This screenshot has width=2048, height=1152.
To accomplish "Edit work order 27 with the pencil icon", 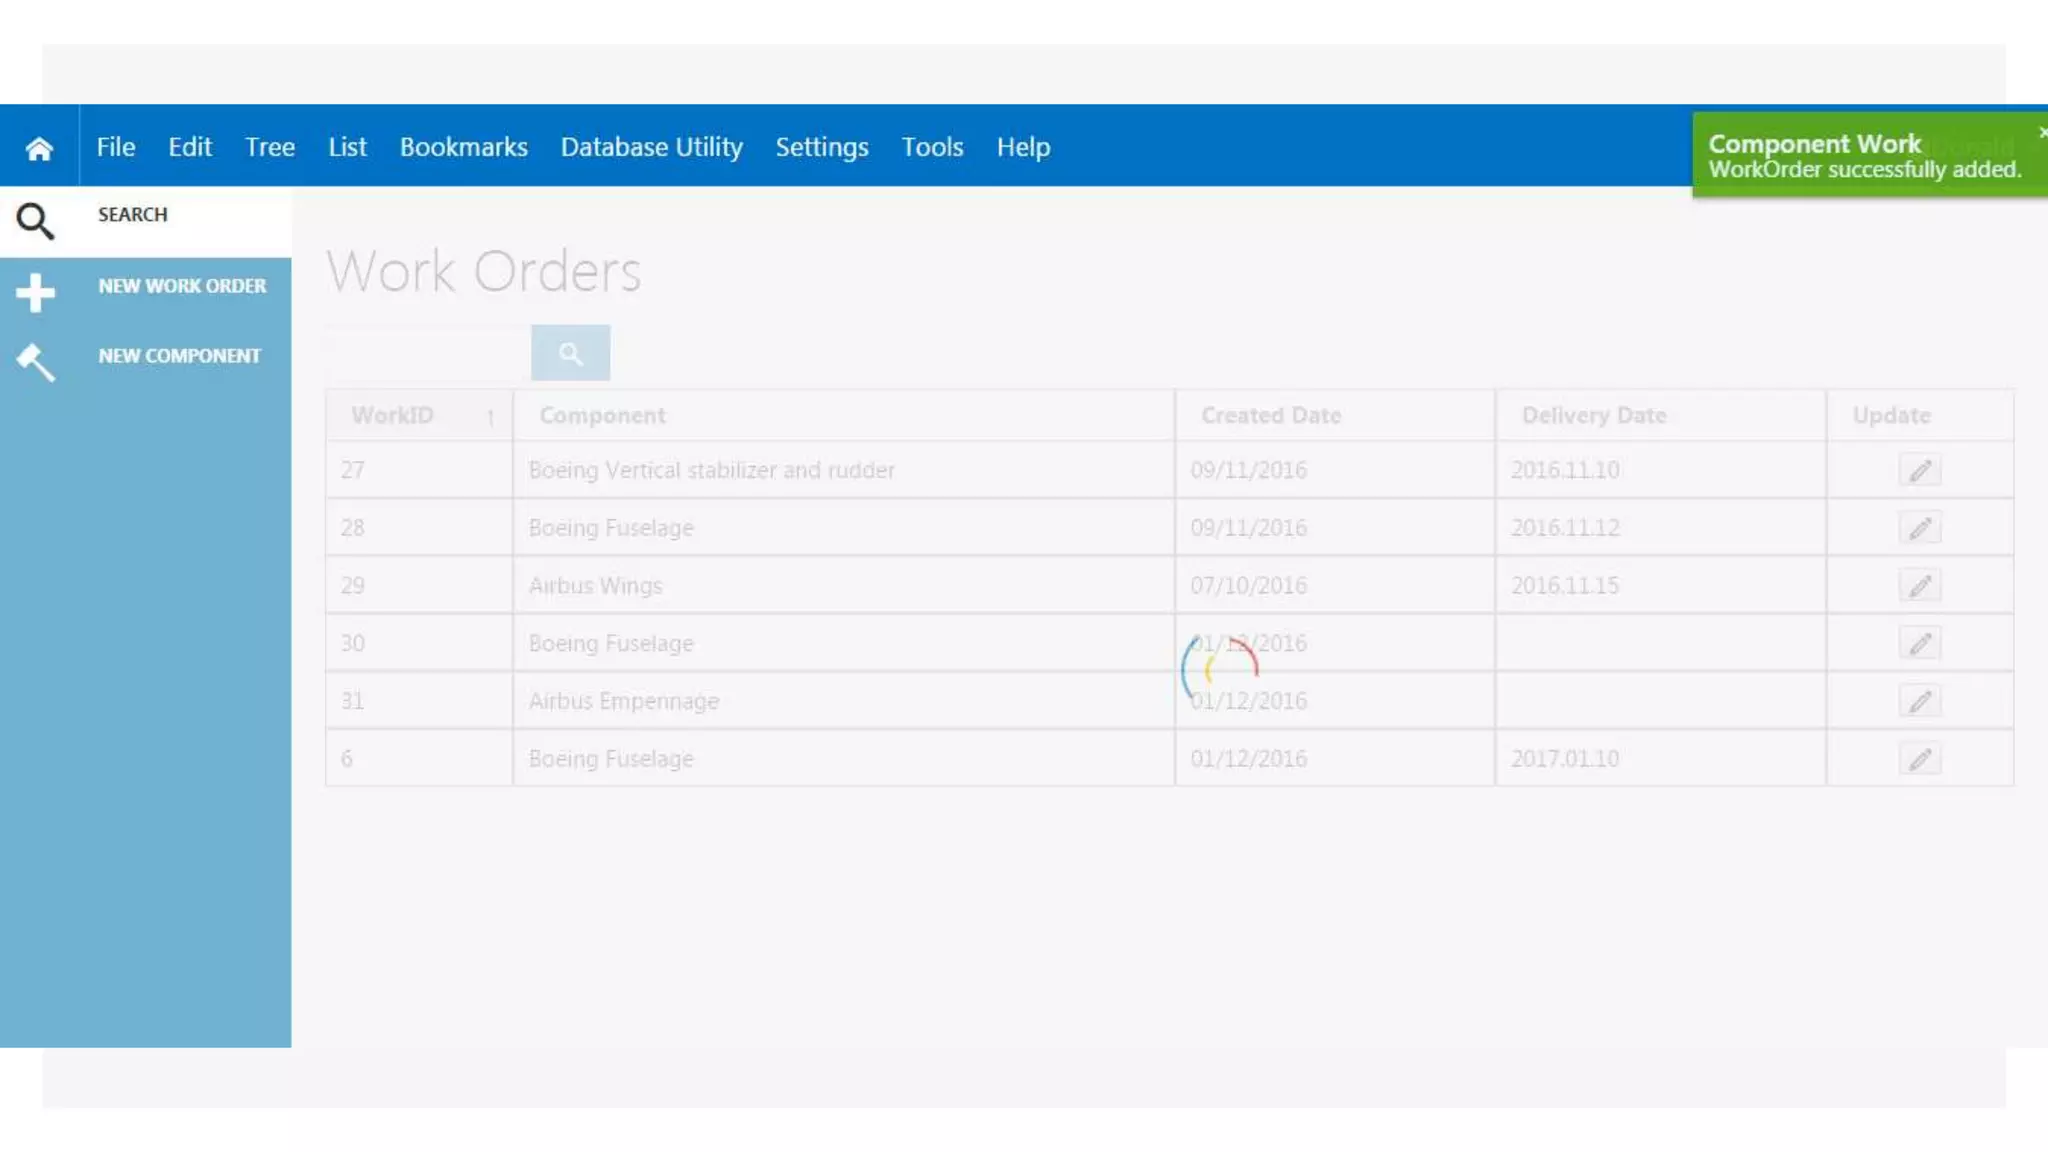I will point(1919,471).
